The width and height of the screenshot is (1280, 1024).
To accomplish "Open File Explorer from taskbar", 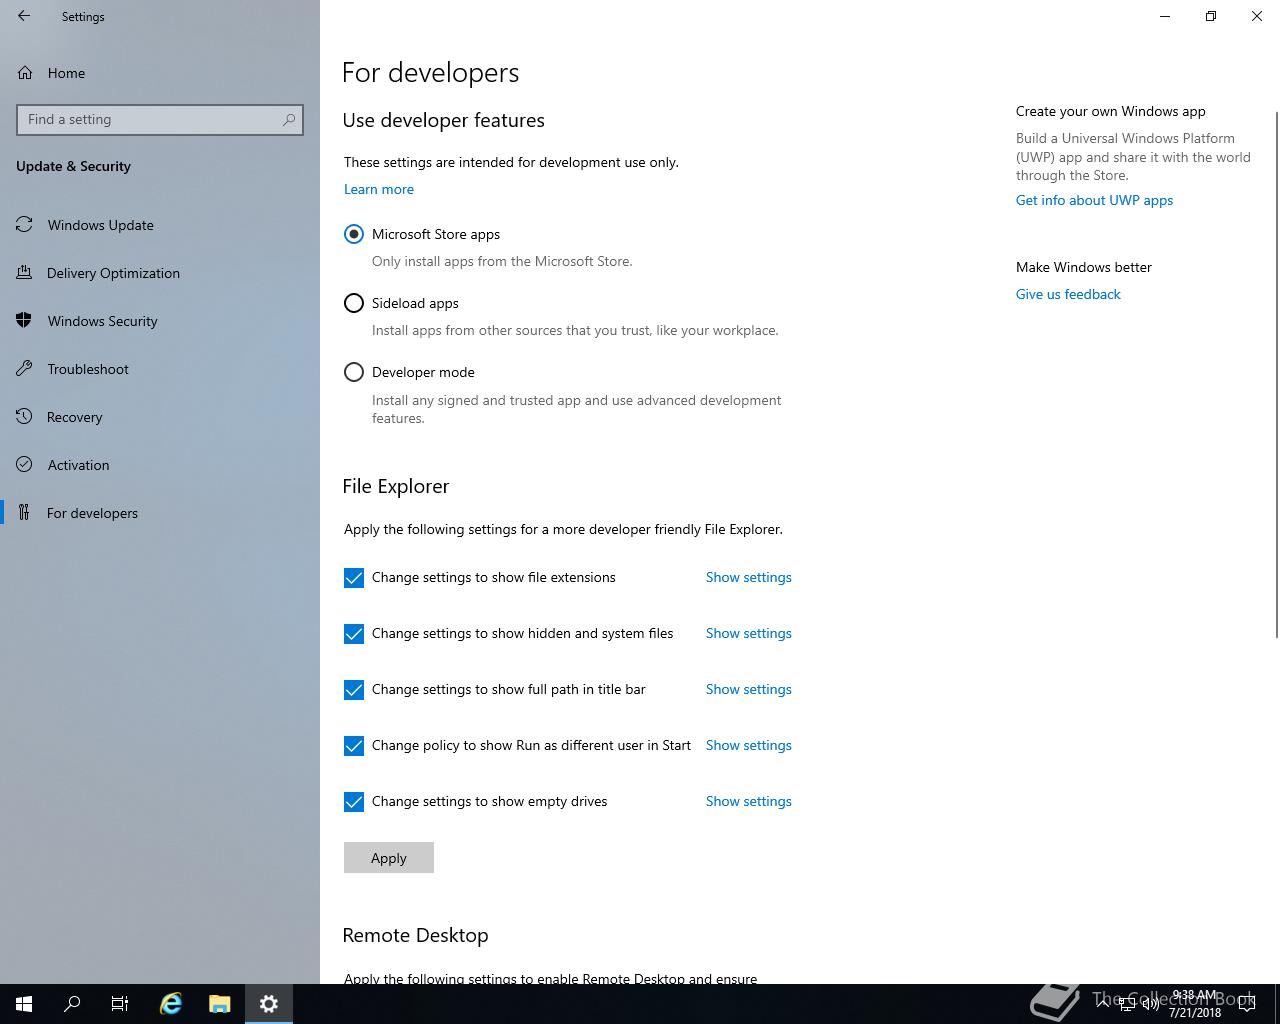I will pyautogui.click(x=220, y=1004).
